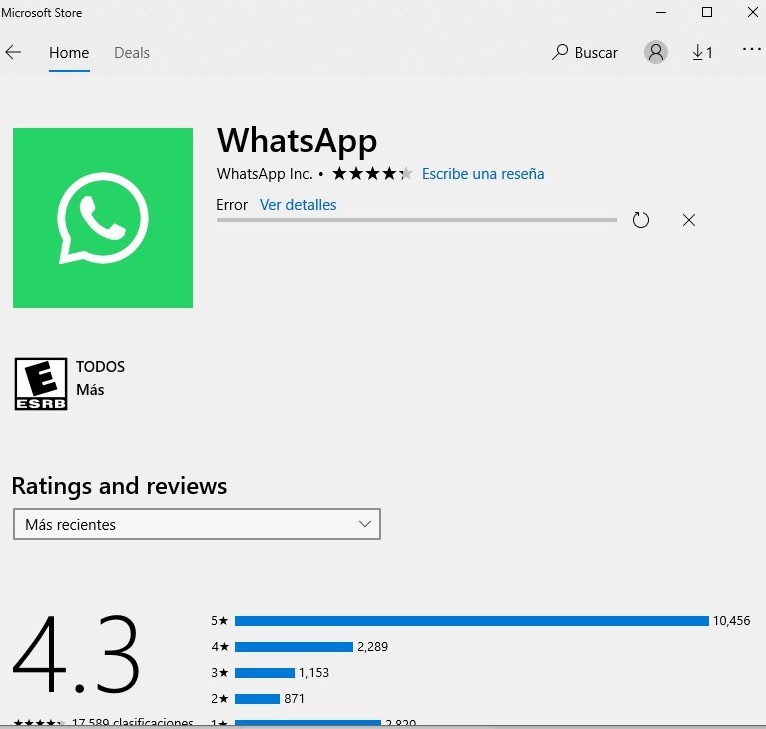Retry the download with the refresh icon

point(640,220)
